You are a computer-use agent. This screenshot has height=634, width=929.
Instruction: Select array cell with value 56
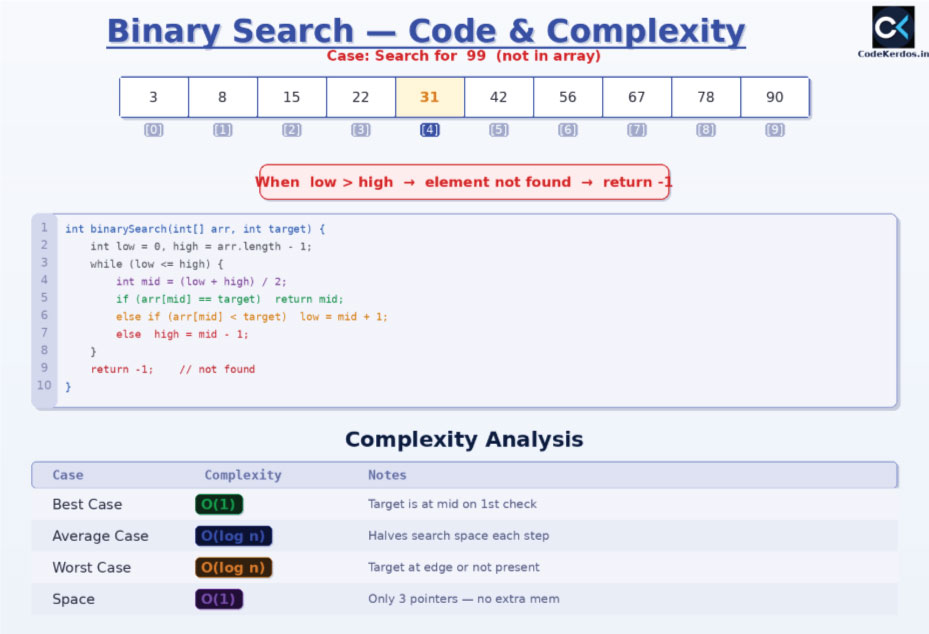(x=568, y=97)
